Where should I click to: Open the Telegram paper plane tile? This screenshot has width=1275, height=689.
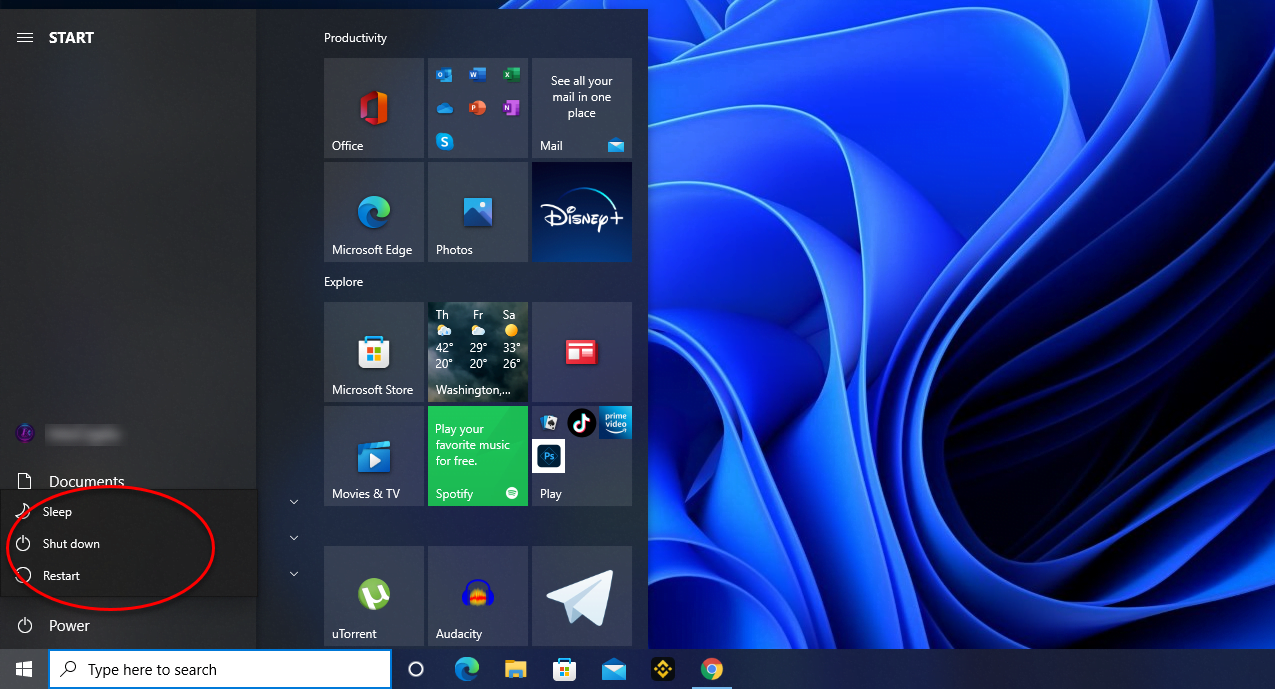point(582,596)
